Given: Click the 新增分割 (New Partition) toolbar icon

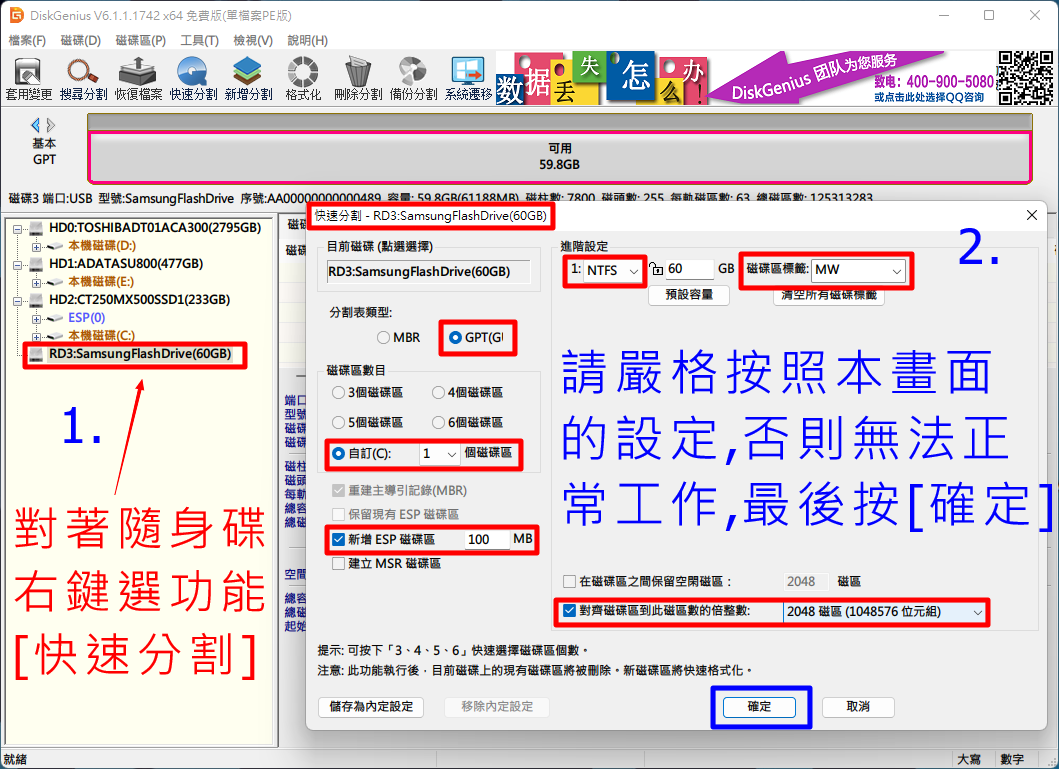Looking at the screenshot, I should coord(248,78).
